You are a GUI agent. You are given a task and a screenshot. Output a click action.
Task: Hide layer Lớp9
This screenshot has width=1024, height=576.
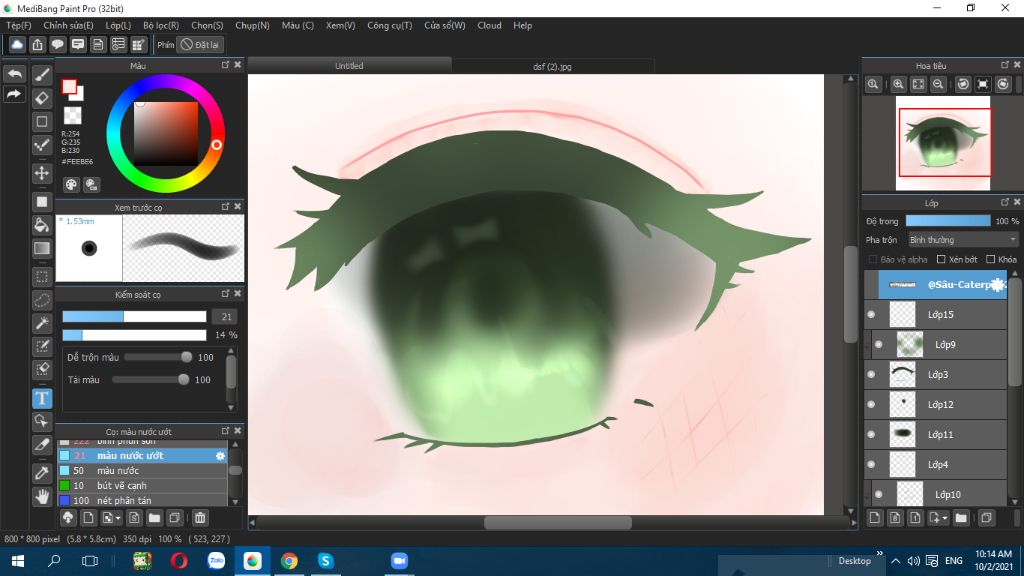pos(878,344)
